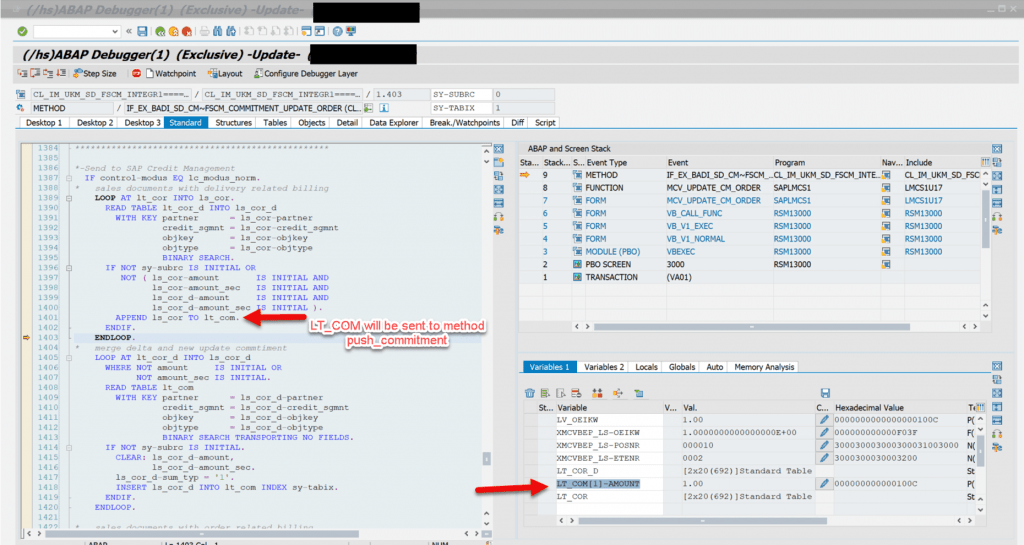Image resolution: width=1024 pixels, height=545 pixels.
Task: Click the trash Delete icon in the variables toolbar
Action: [530, 393]
